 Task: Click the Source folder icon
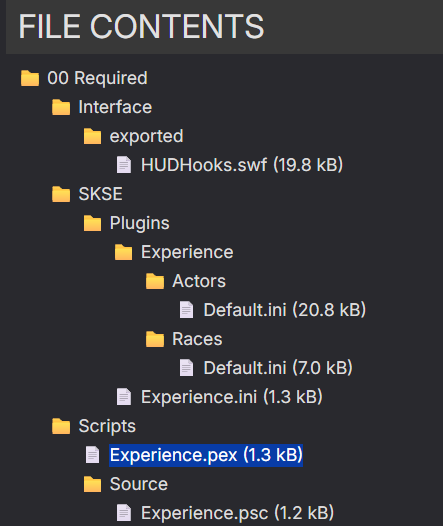point(92,484)
